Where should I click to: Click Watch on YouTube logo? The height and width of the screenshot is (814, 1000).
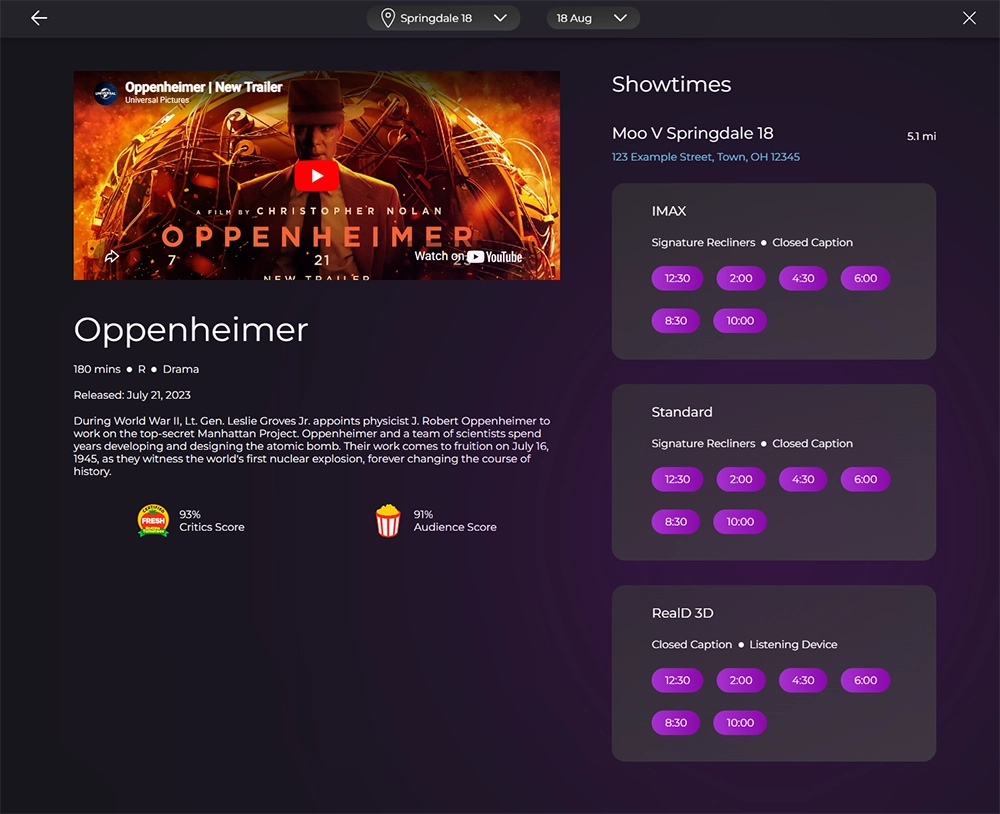pyautogui.click(x=494, y=256)
